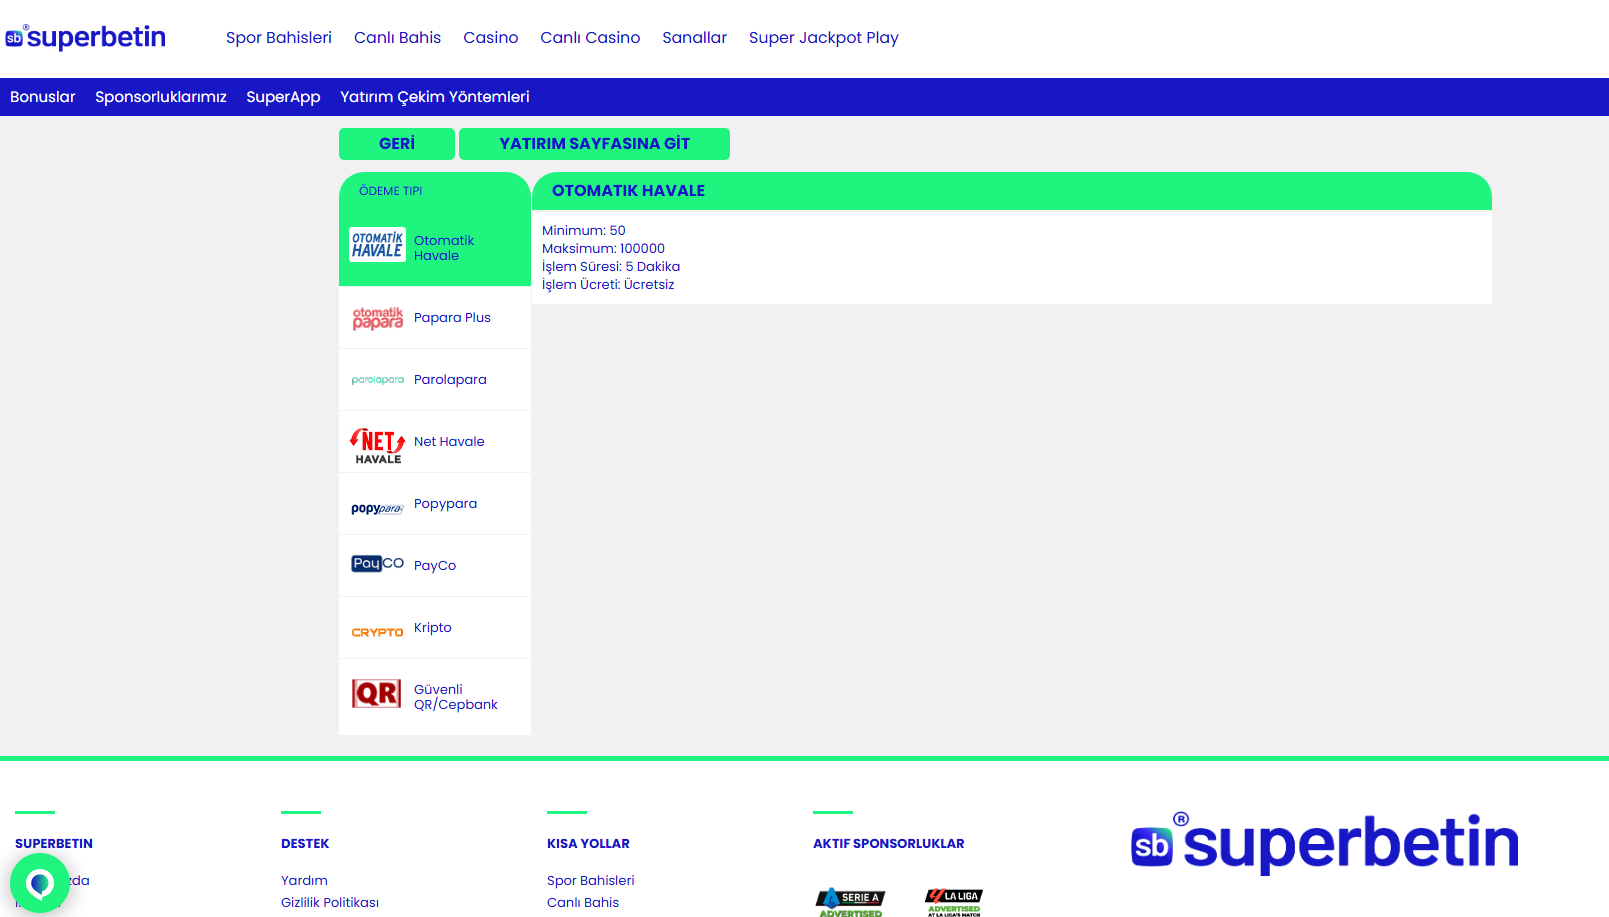1609x917 pixels.
Task: Select PayCo payment type
Action: click(x=435, y=566)
